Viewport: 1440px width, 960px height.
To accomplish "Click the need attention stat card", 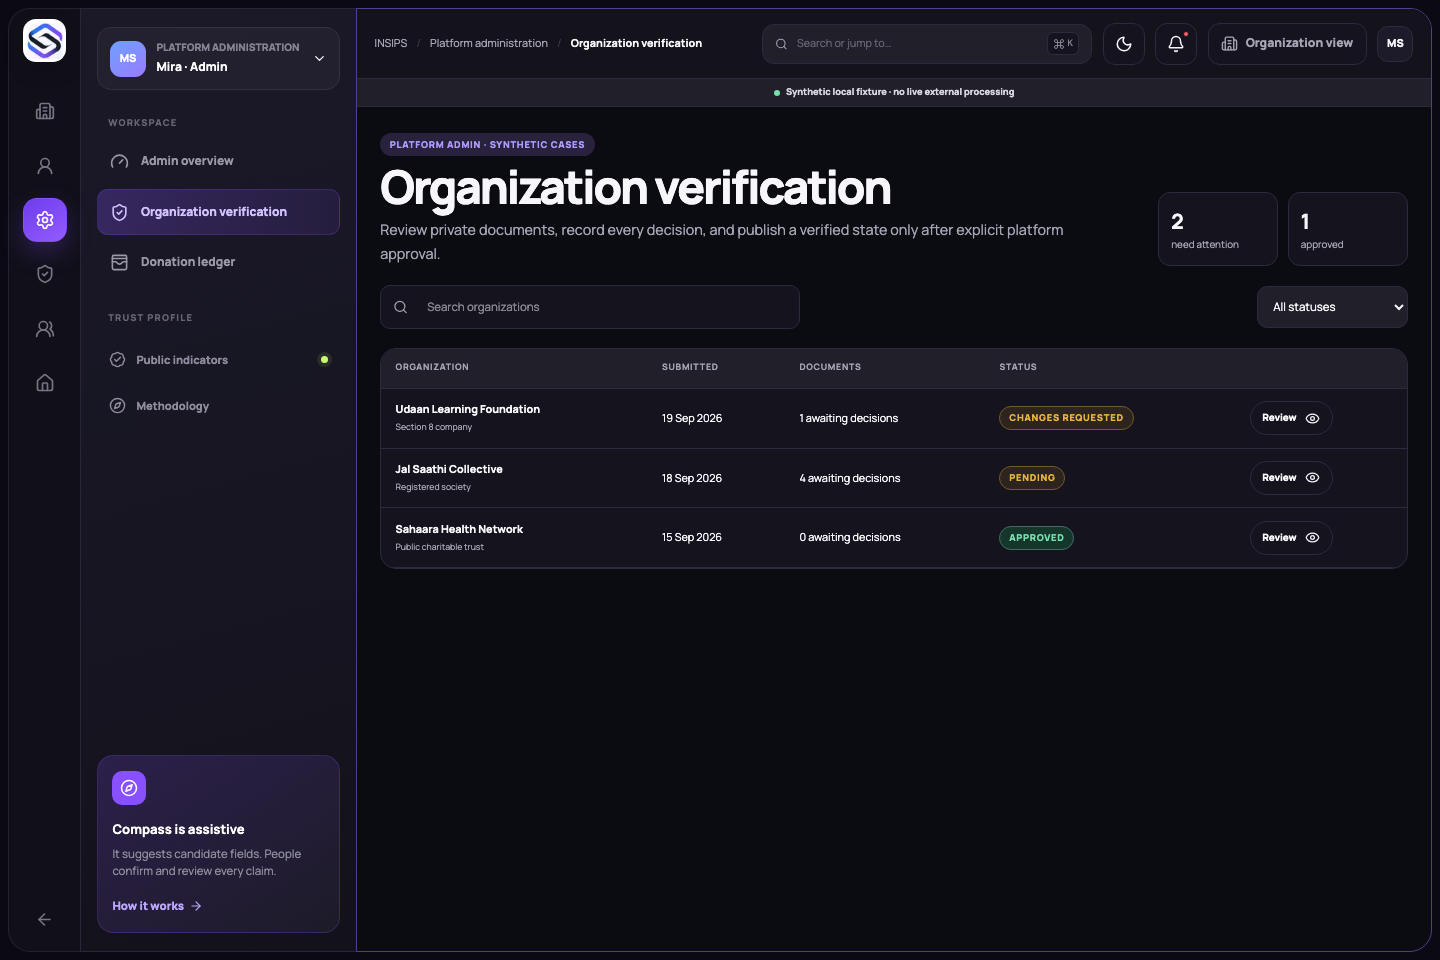I will click(1218, 229).
